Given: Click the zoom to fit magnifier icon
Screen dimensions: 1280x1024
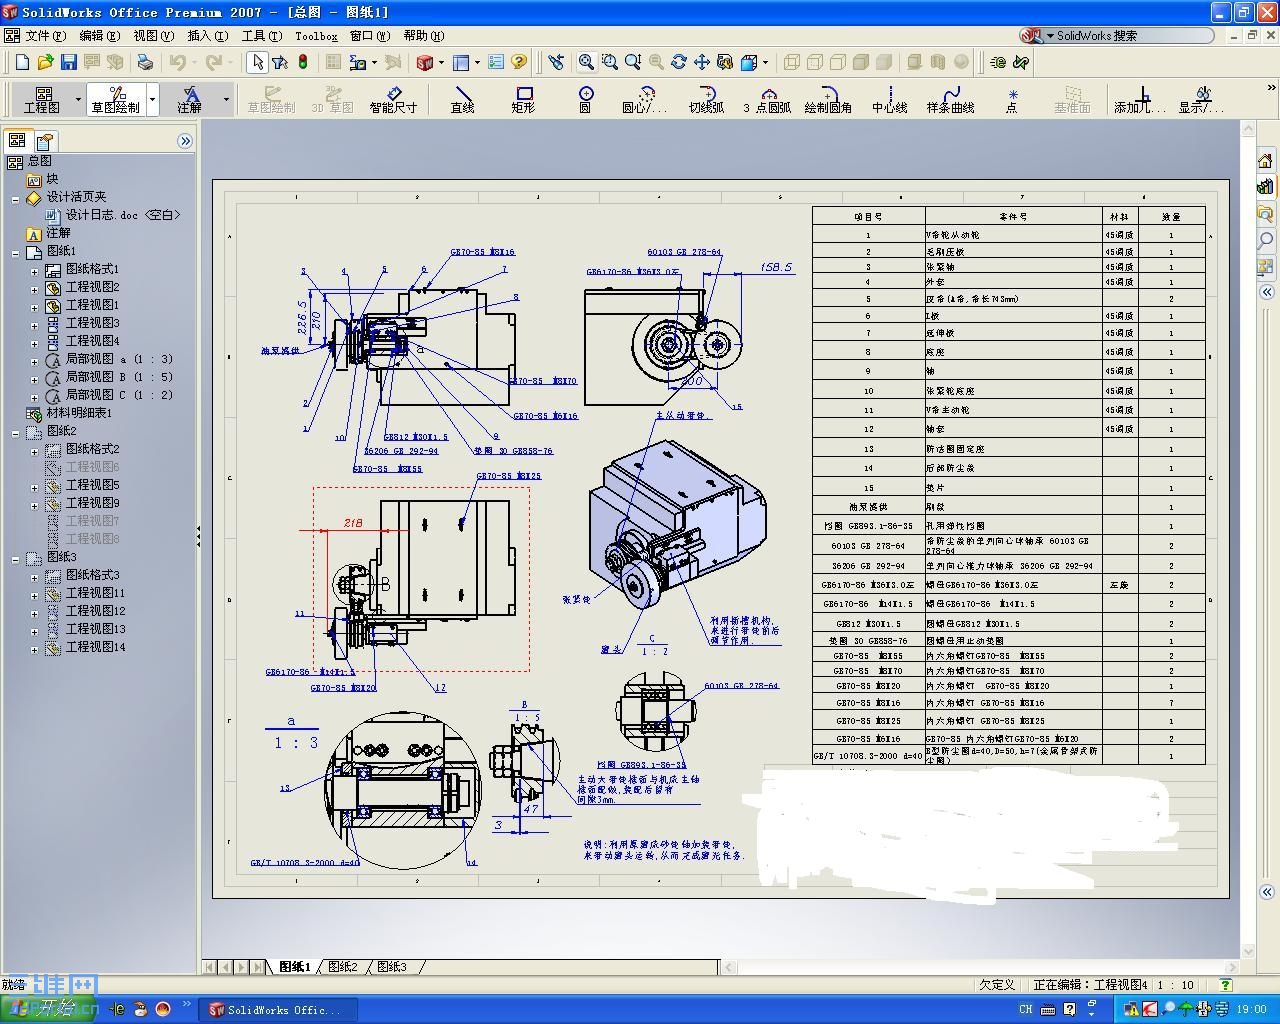Looking at the screenshot, I should pos(586,62).
